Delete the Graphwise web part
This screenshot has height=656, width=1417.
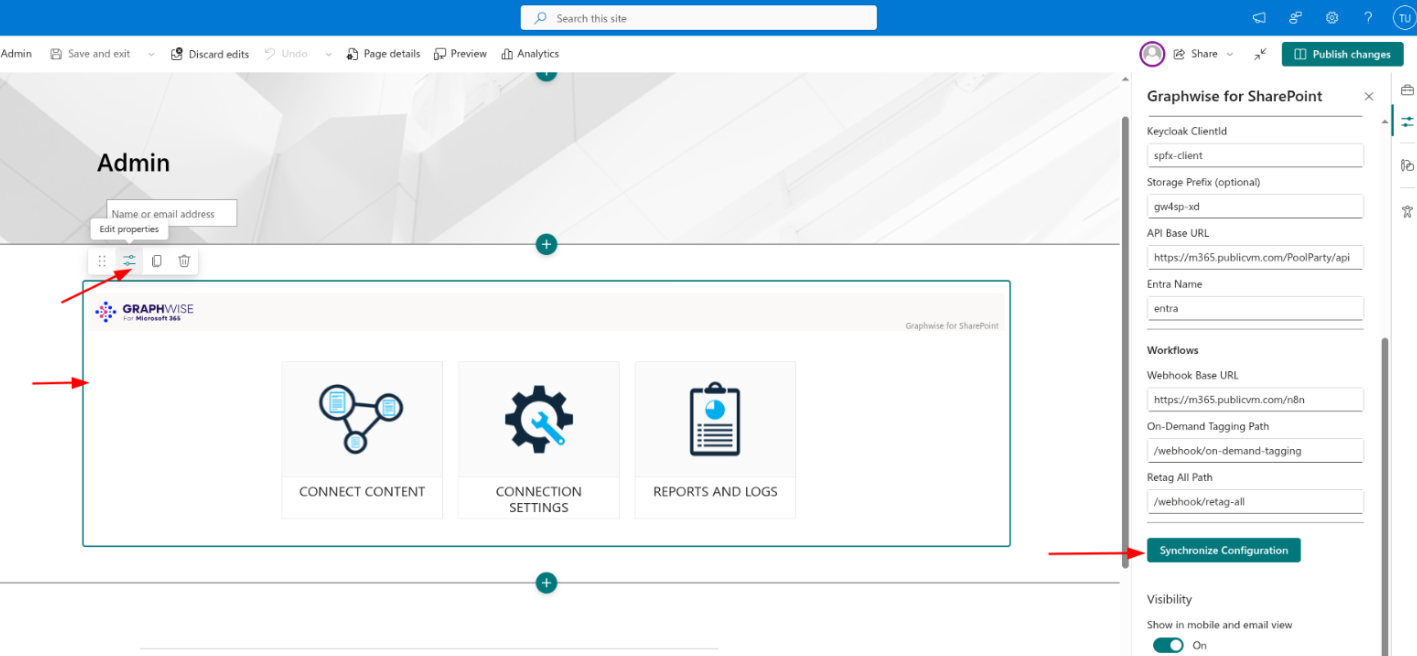184,261
